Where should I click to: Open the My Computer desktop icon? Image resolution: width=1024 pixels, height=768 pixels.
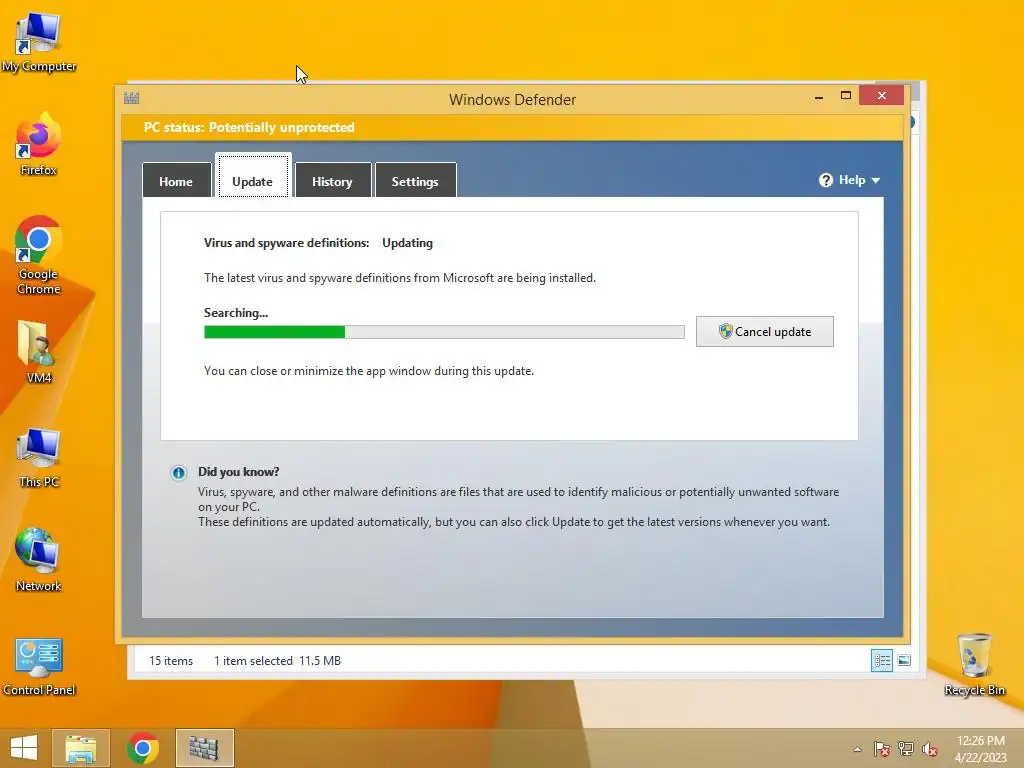point(38,40)
